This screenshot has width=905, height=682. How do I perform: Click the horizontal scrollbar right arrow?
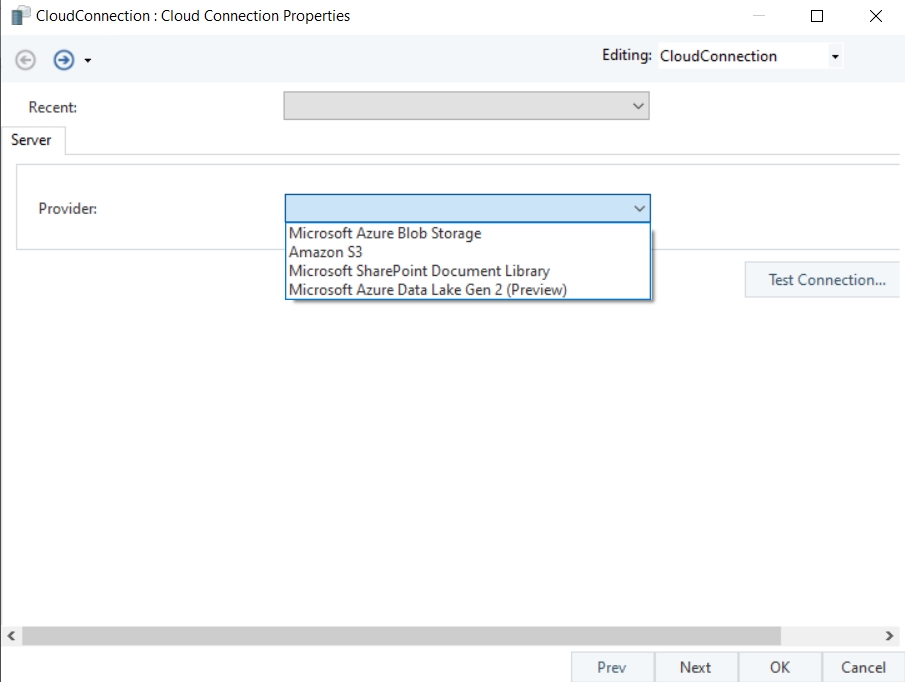tap(890, 636)
